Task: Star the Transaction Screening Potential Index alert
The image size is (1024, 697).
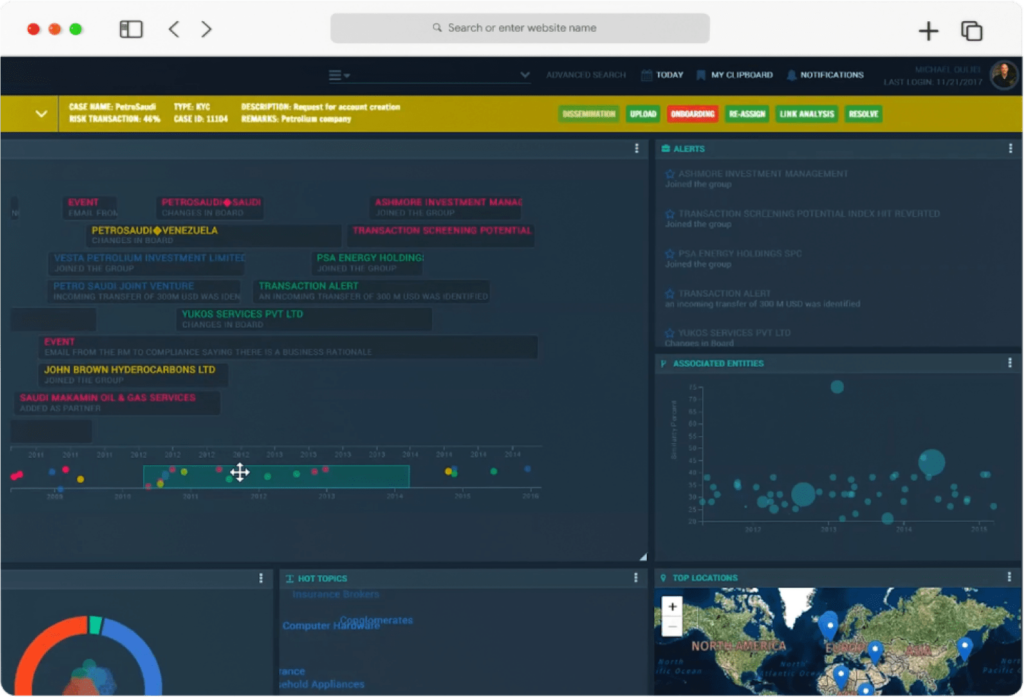Action: [669, 214]
